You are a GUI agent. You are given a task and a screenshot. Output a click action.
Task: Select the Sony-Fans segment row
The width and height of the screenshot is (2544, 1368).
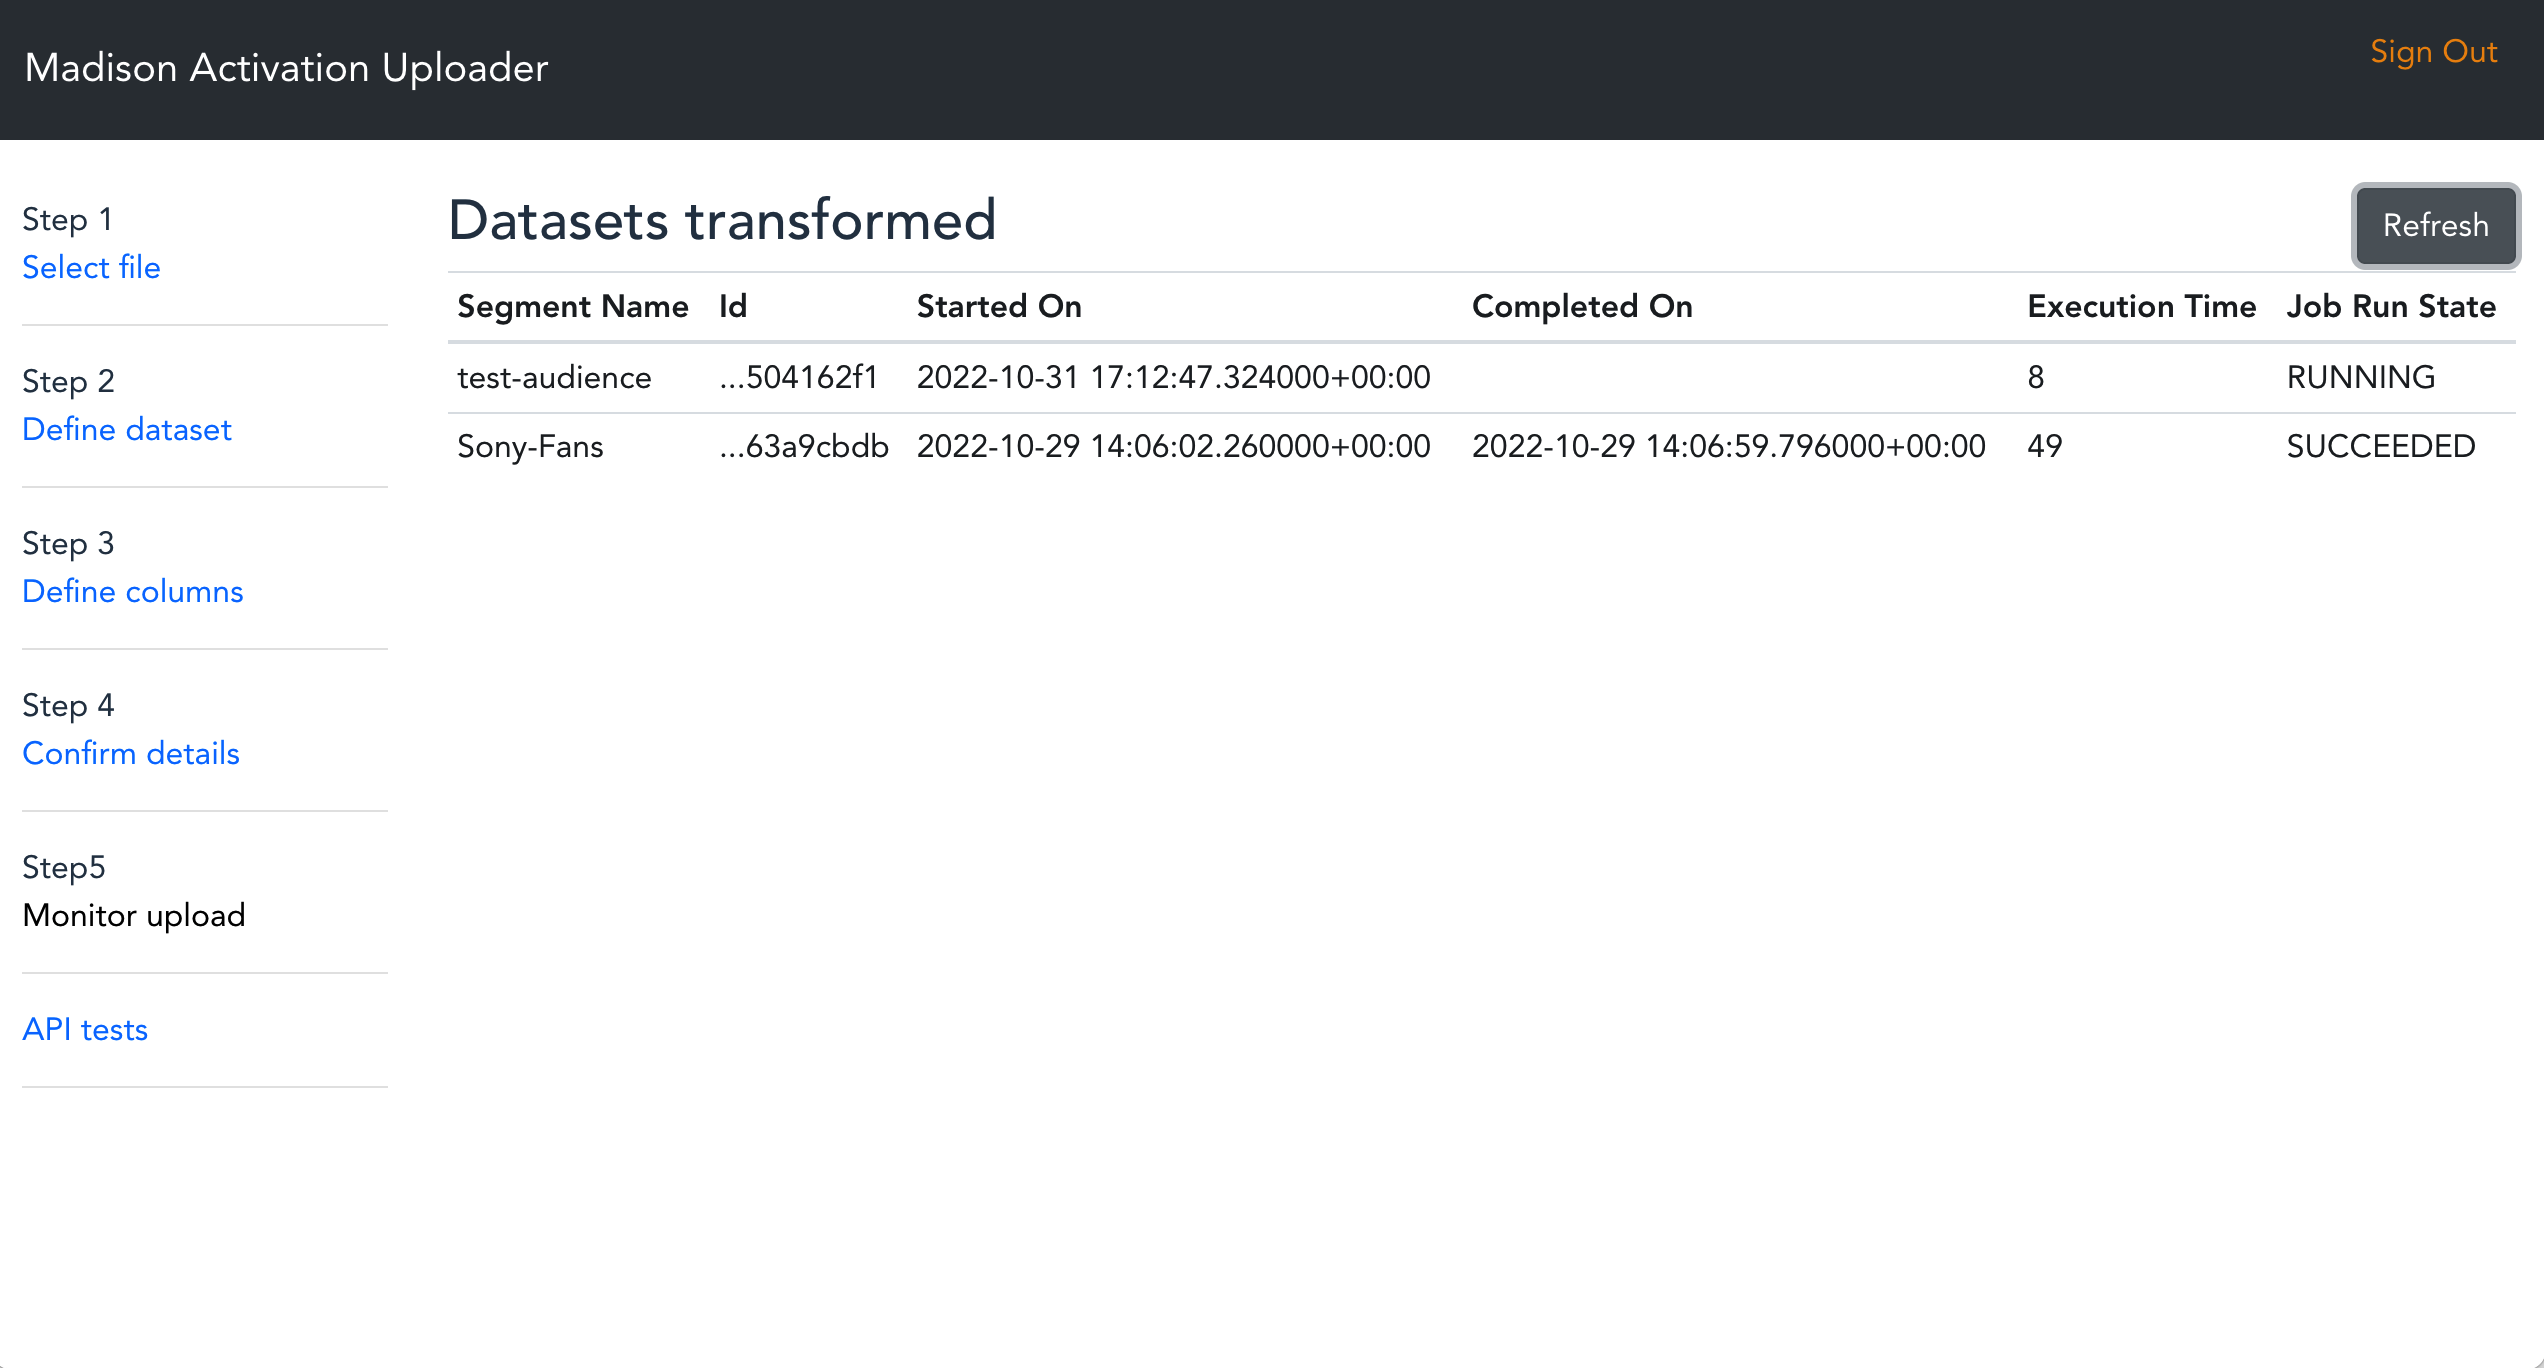tap(530, 447)
